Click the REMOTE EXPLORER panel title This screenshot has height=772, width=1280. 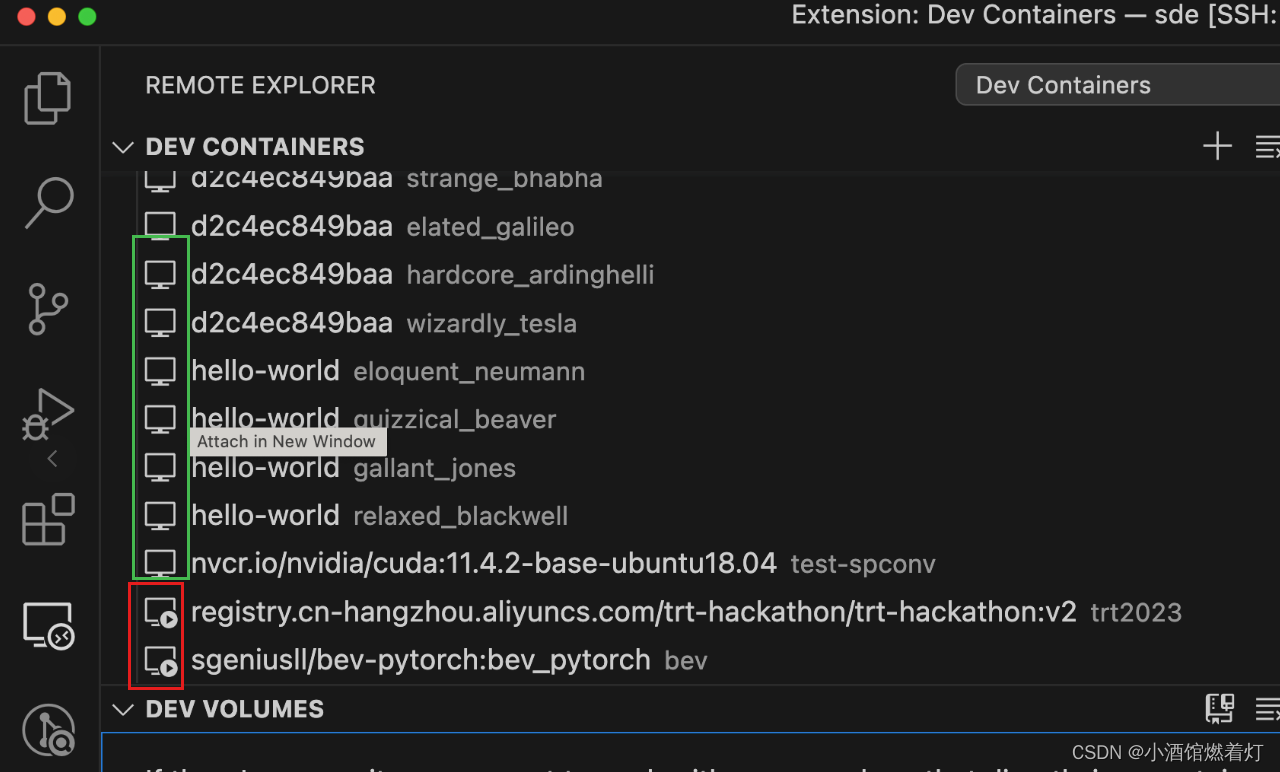(x=260, y=85)
